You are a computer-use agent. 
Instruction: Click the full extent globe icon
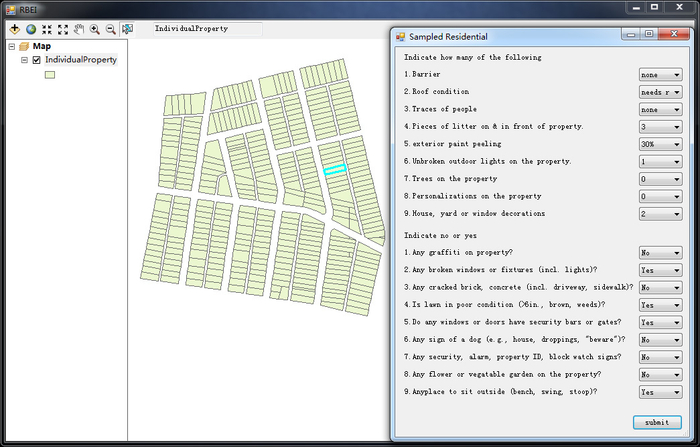point(30,30)
